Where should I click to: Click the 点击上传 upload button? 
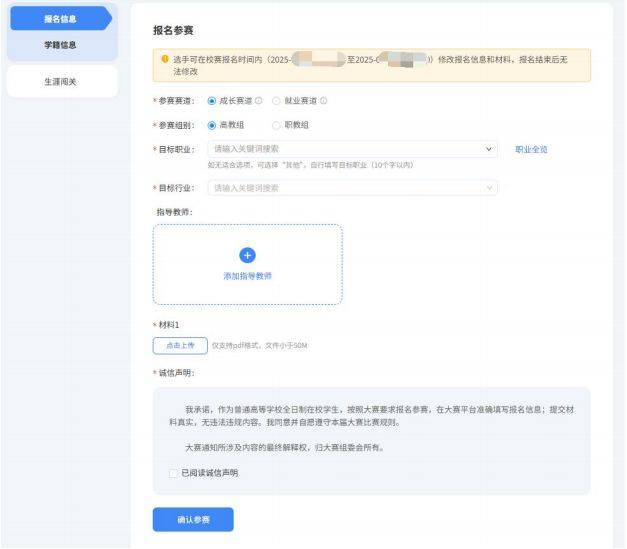[179, 345]
